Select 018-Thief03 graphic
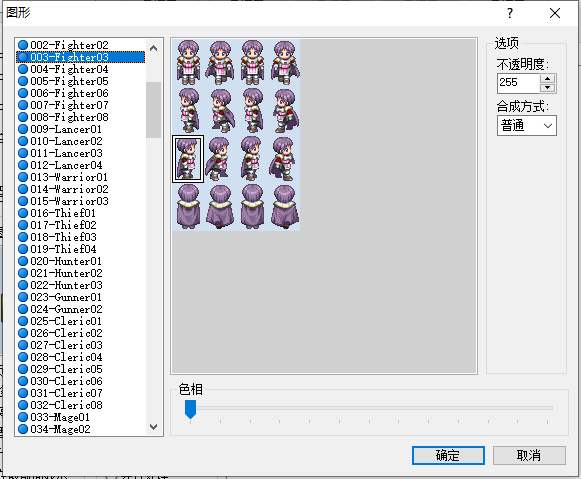The height and width of the screenshot is (479, 581). [81, 237]
